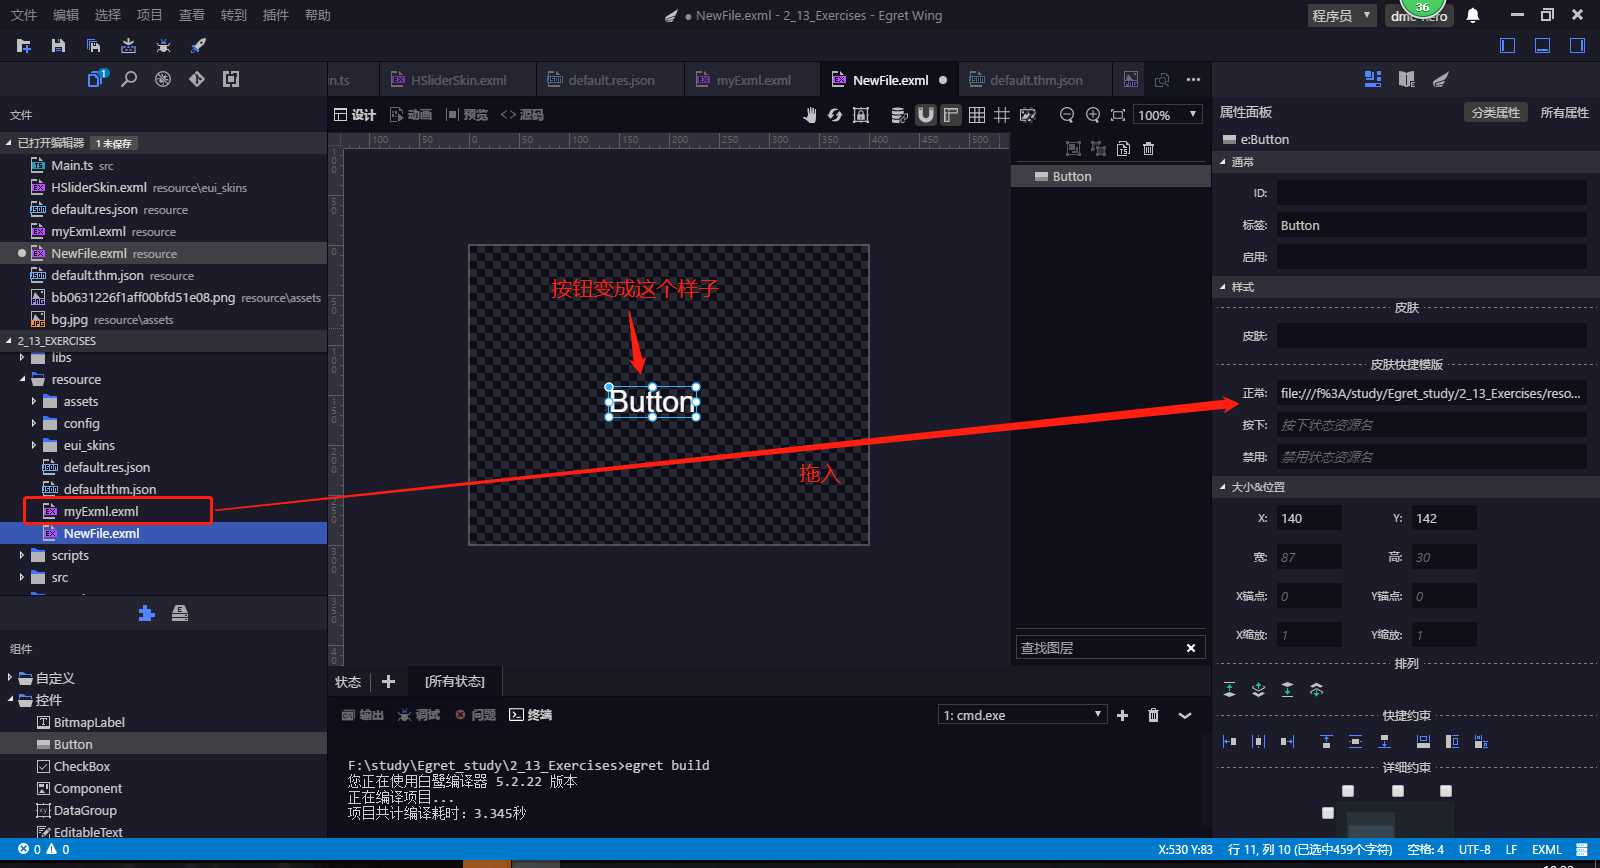The height and width of the screenshot is (868, 1600).
Task: Click the align left quick constraint icon
Action: coord(1230,742)
